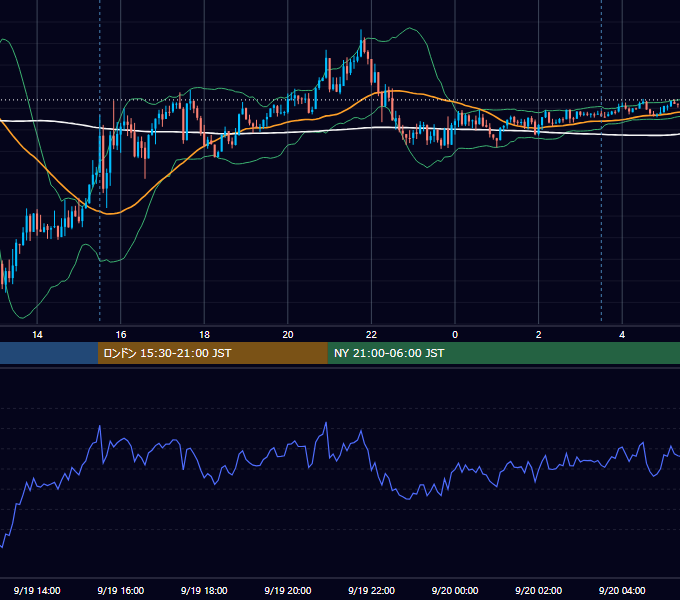Click the 16 hour axis label
This screenshot has height=600, width=680.
[x=121, y=335]
